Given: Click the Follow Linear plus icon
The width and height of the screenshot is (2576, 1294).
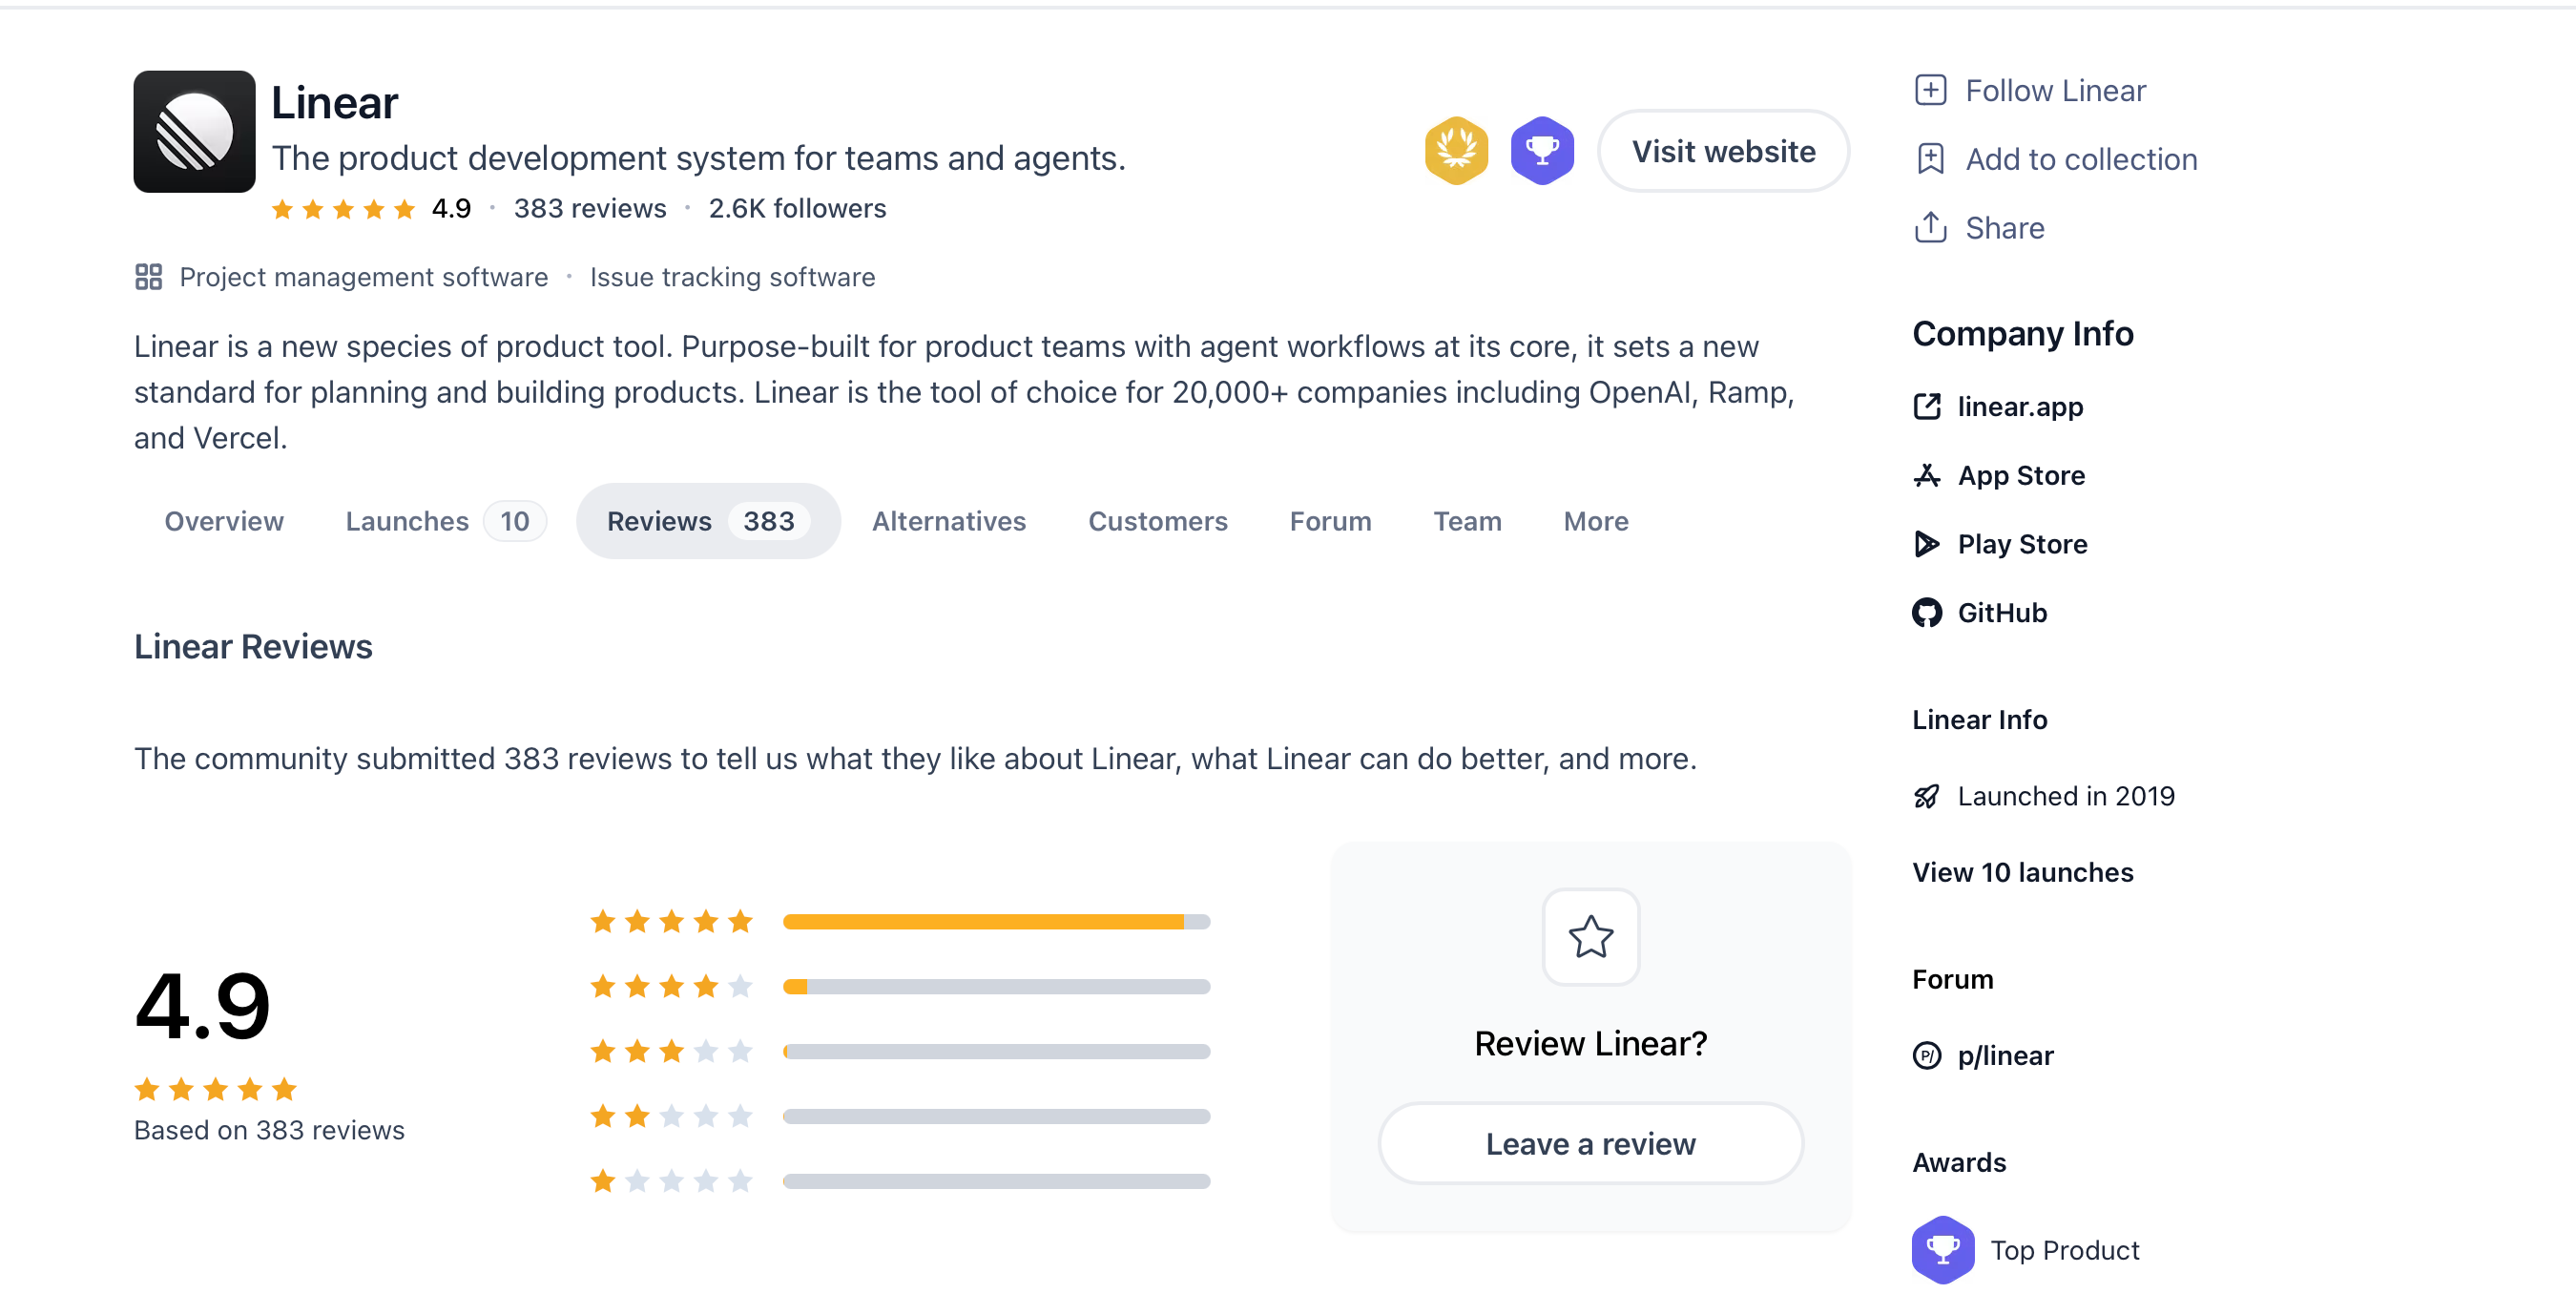Looking at the screenshot, I should coord(1929,91).
